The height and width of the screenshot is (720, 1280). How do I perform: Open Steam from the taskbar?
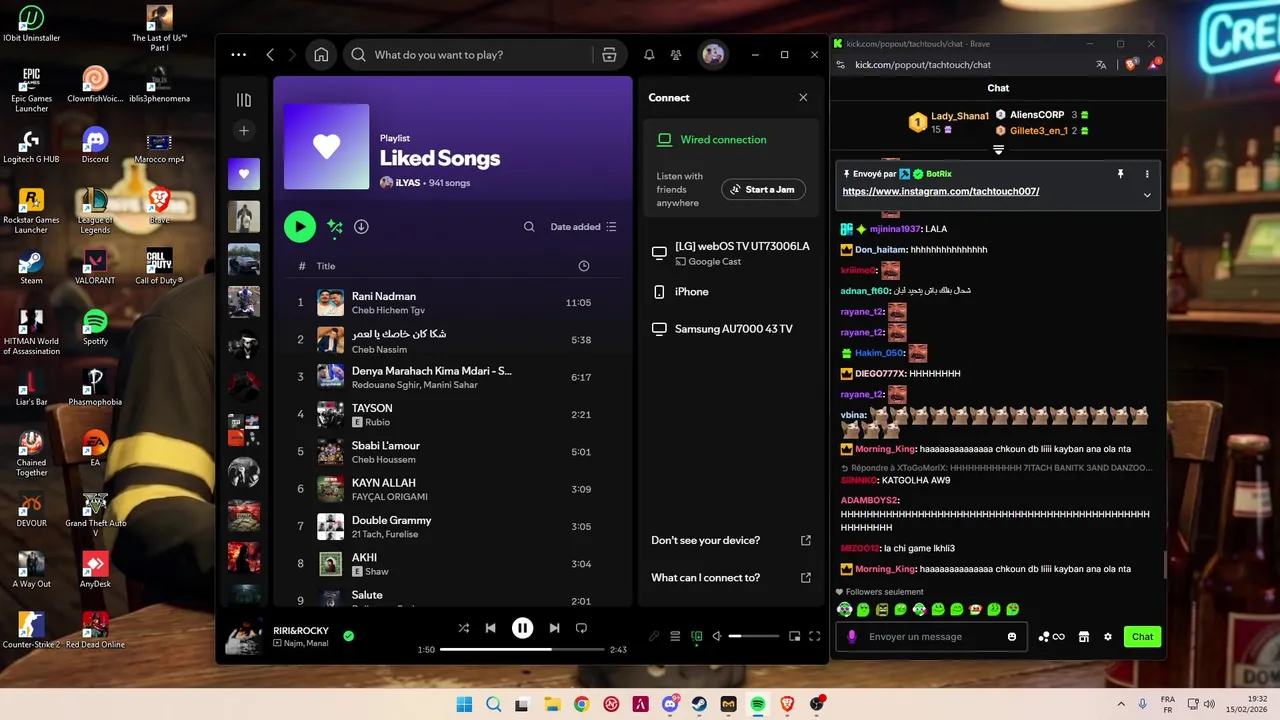pos(699,704)
